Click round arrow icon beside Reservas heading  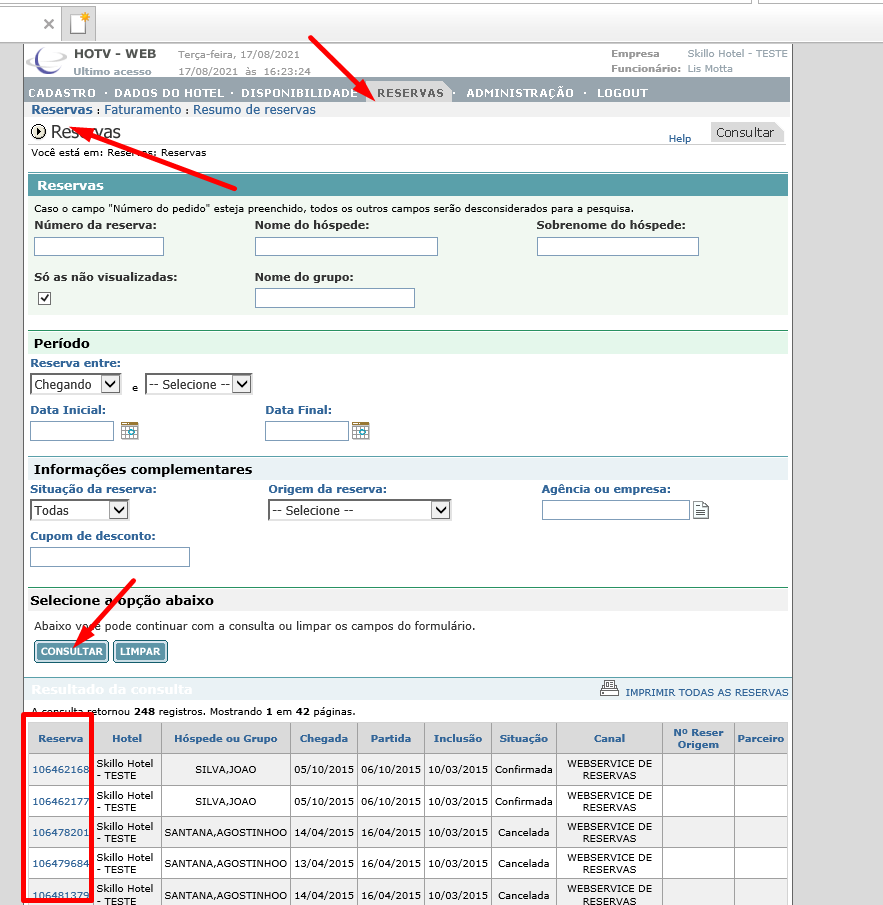pos(38,132)
